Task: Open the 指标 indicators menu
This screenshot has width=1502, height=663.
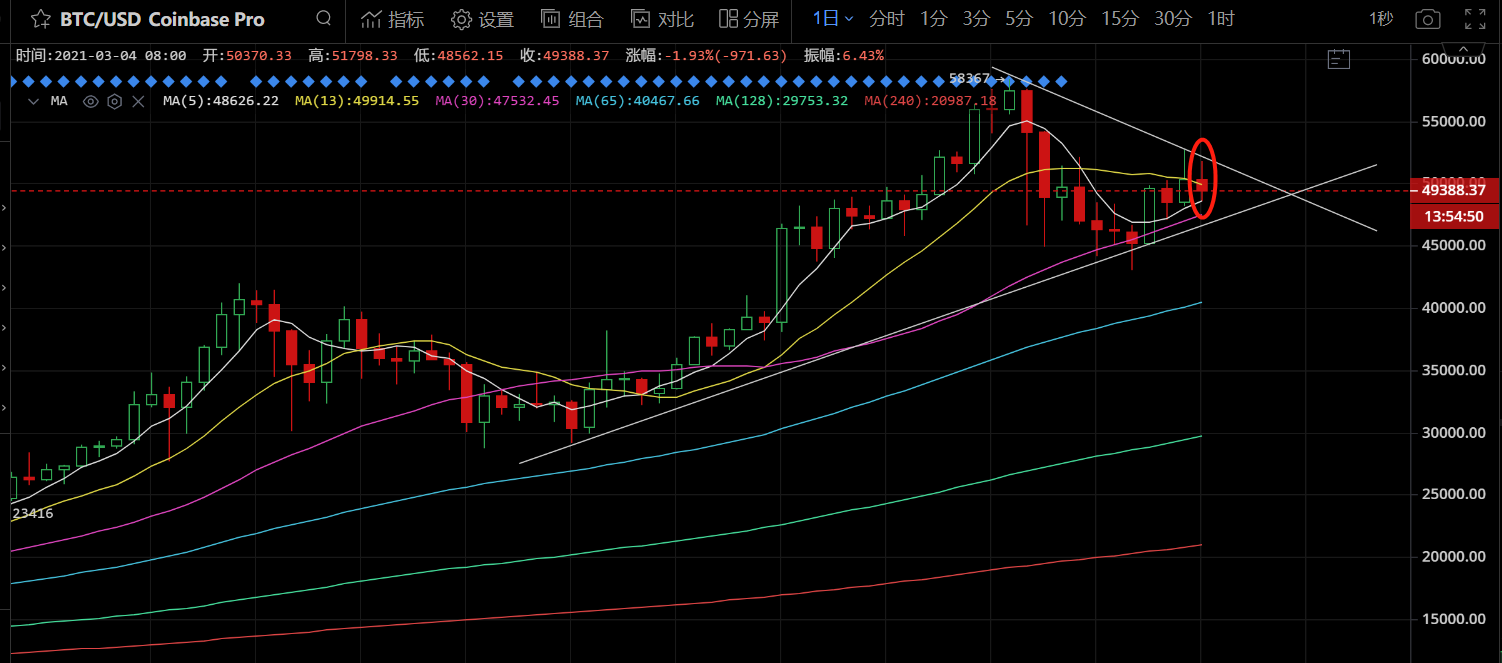Action: [x=392, y=19]
